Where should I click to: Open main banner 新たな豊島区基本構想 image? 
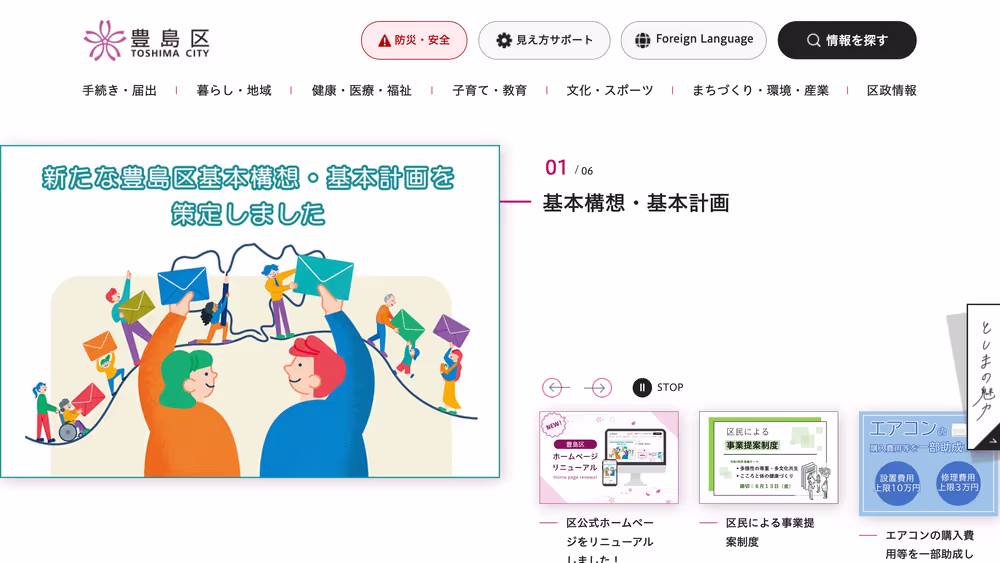[250, 312]
